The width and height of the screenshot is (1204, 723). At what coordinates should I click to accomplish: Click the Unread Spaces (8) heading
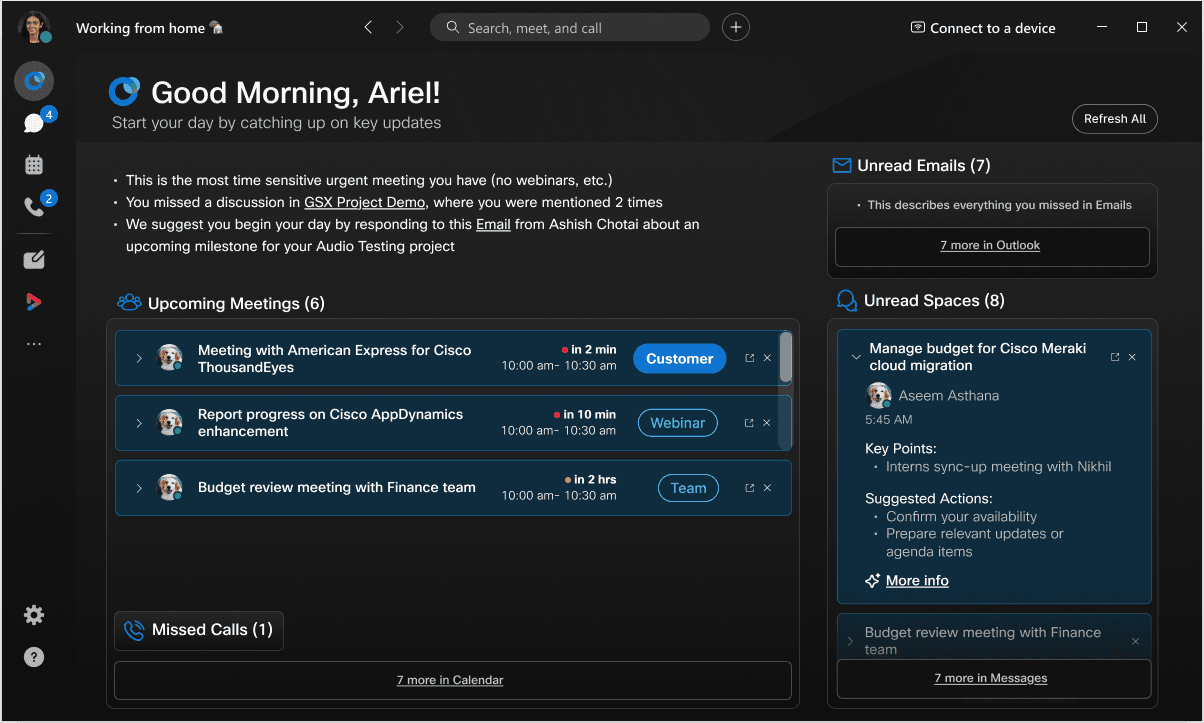click(934, 301)
